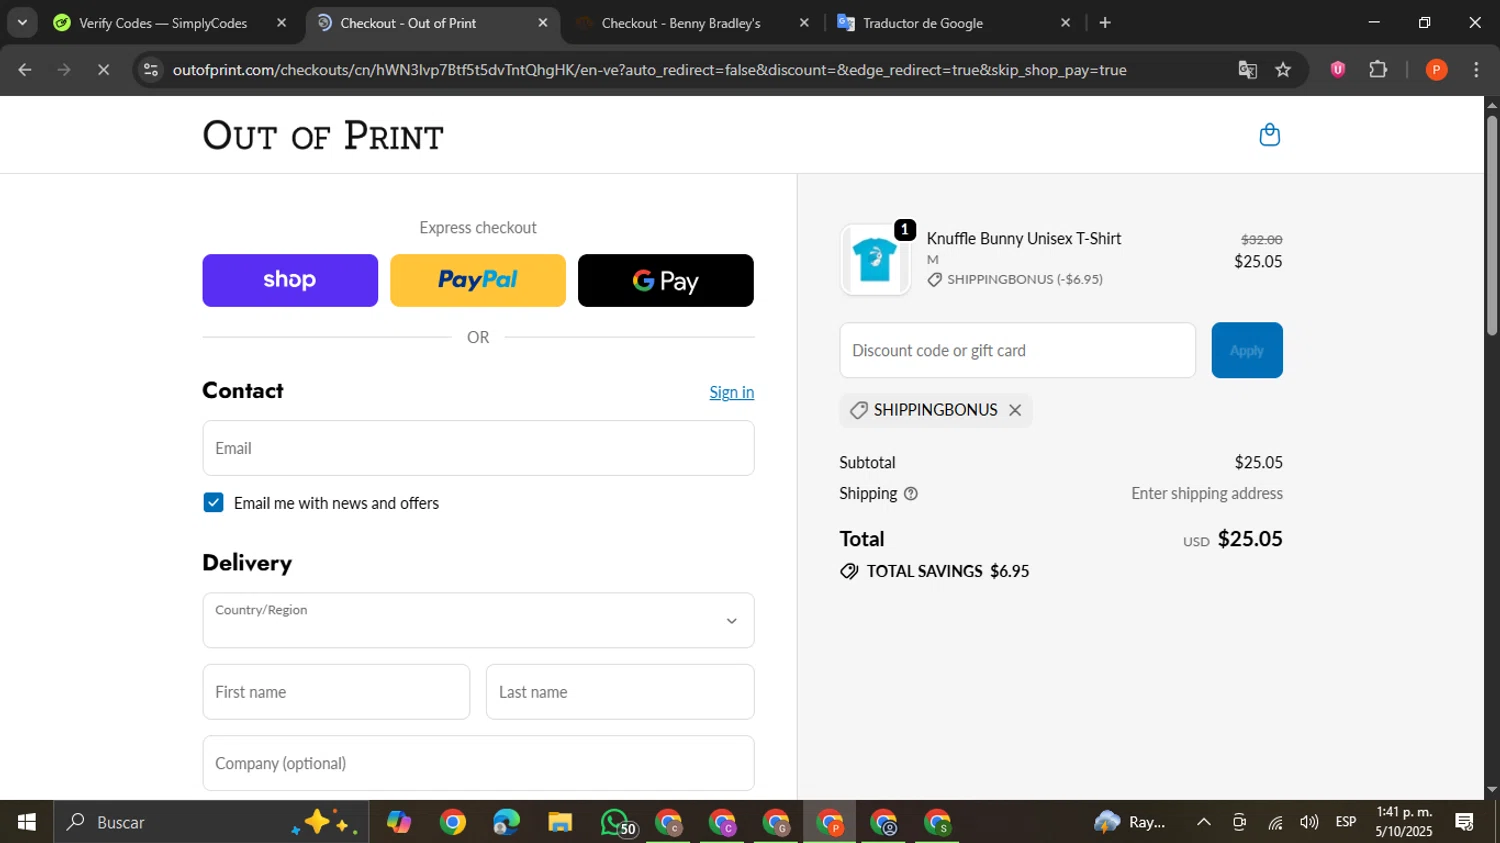1500x843 pixels.
Task: Click the purple shield extension icon
Action: coord(1337,70)
